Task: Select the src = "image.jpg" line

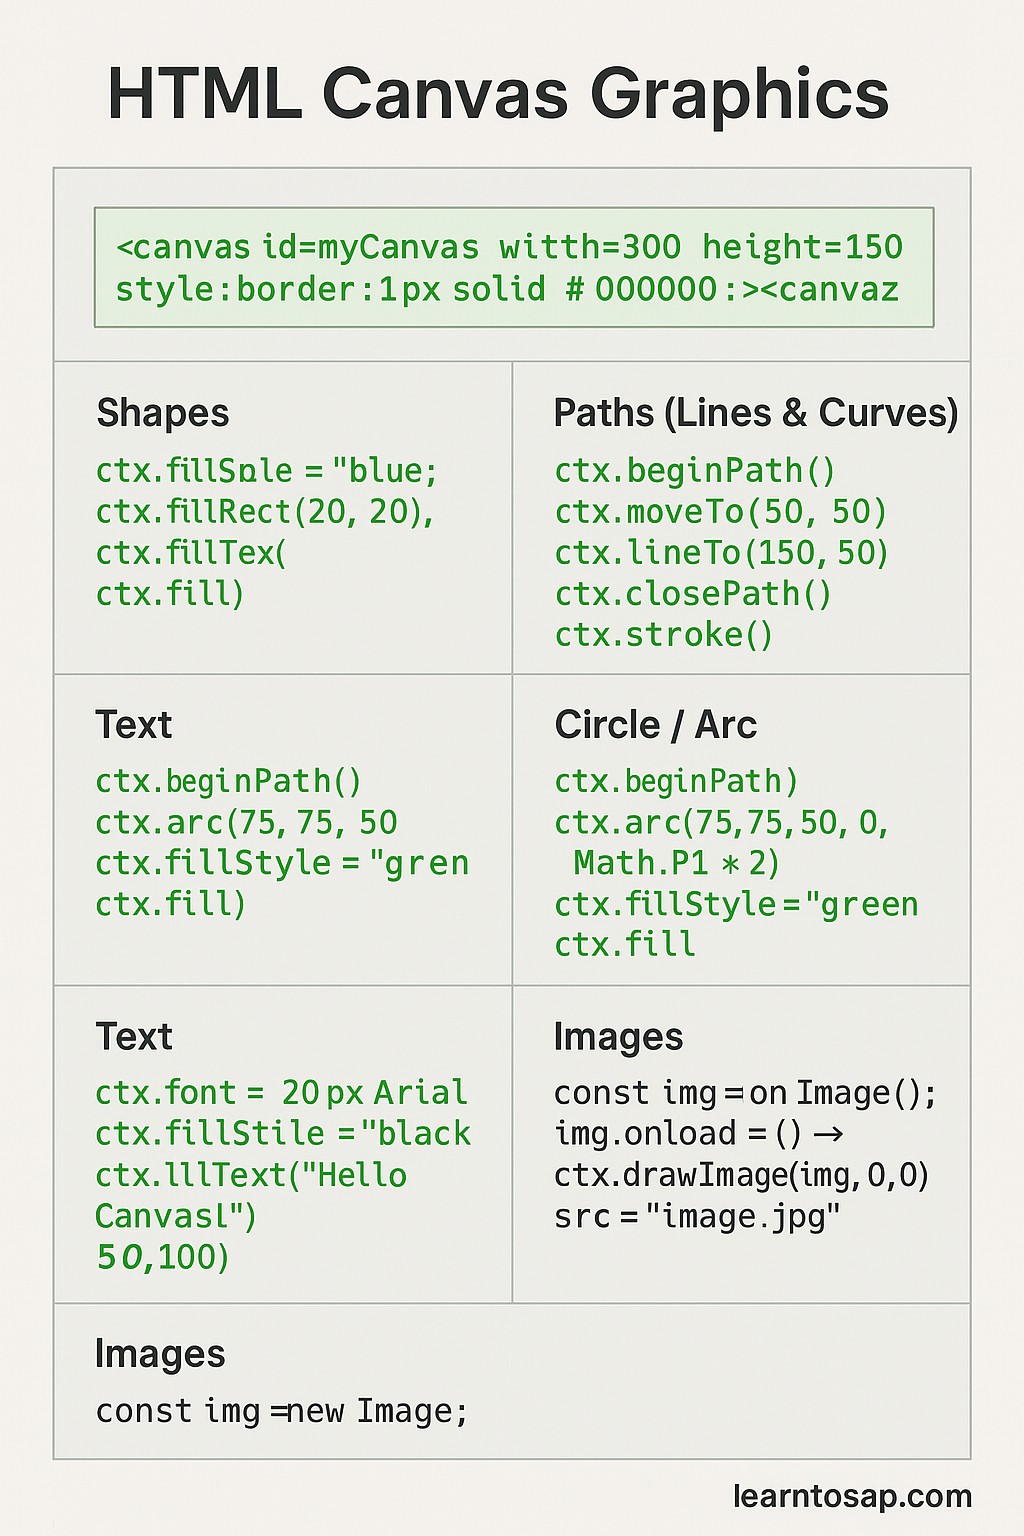Action: 697,1217
